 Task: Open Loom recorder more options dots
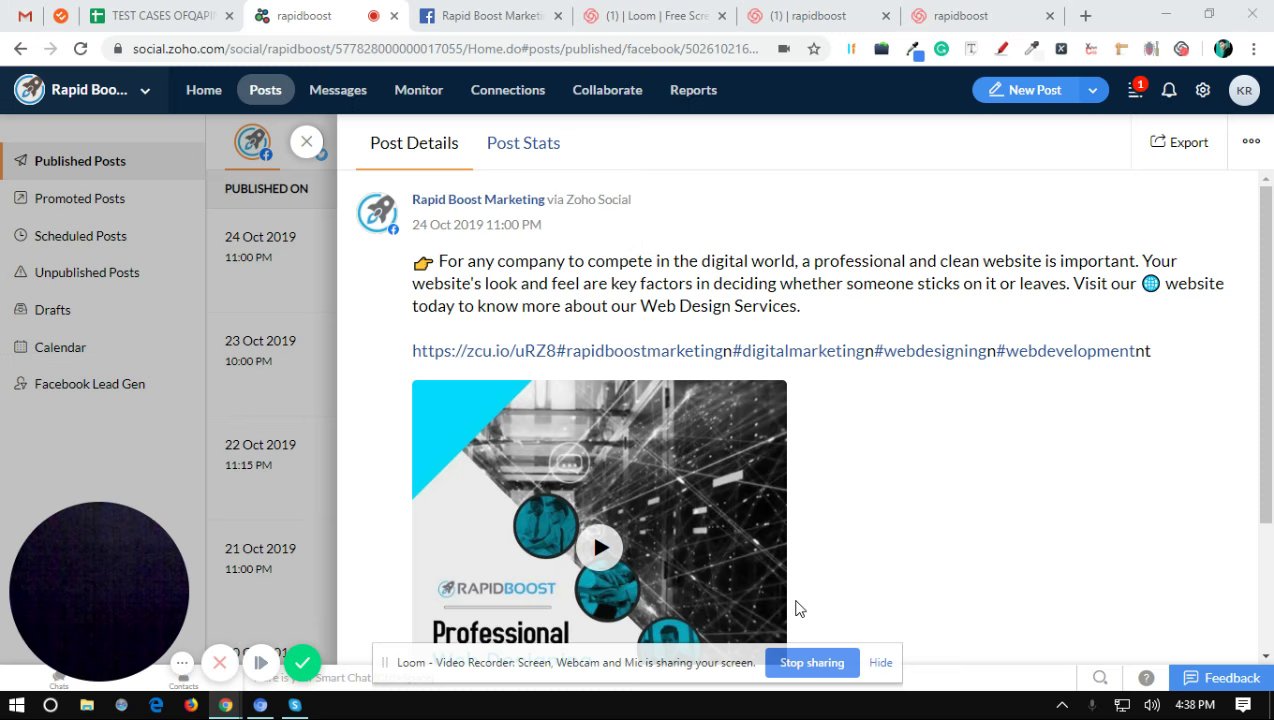181,662
